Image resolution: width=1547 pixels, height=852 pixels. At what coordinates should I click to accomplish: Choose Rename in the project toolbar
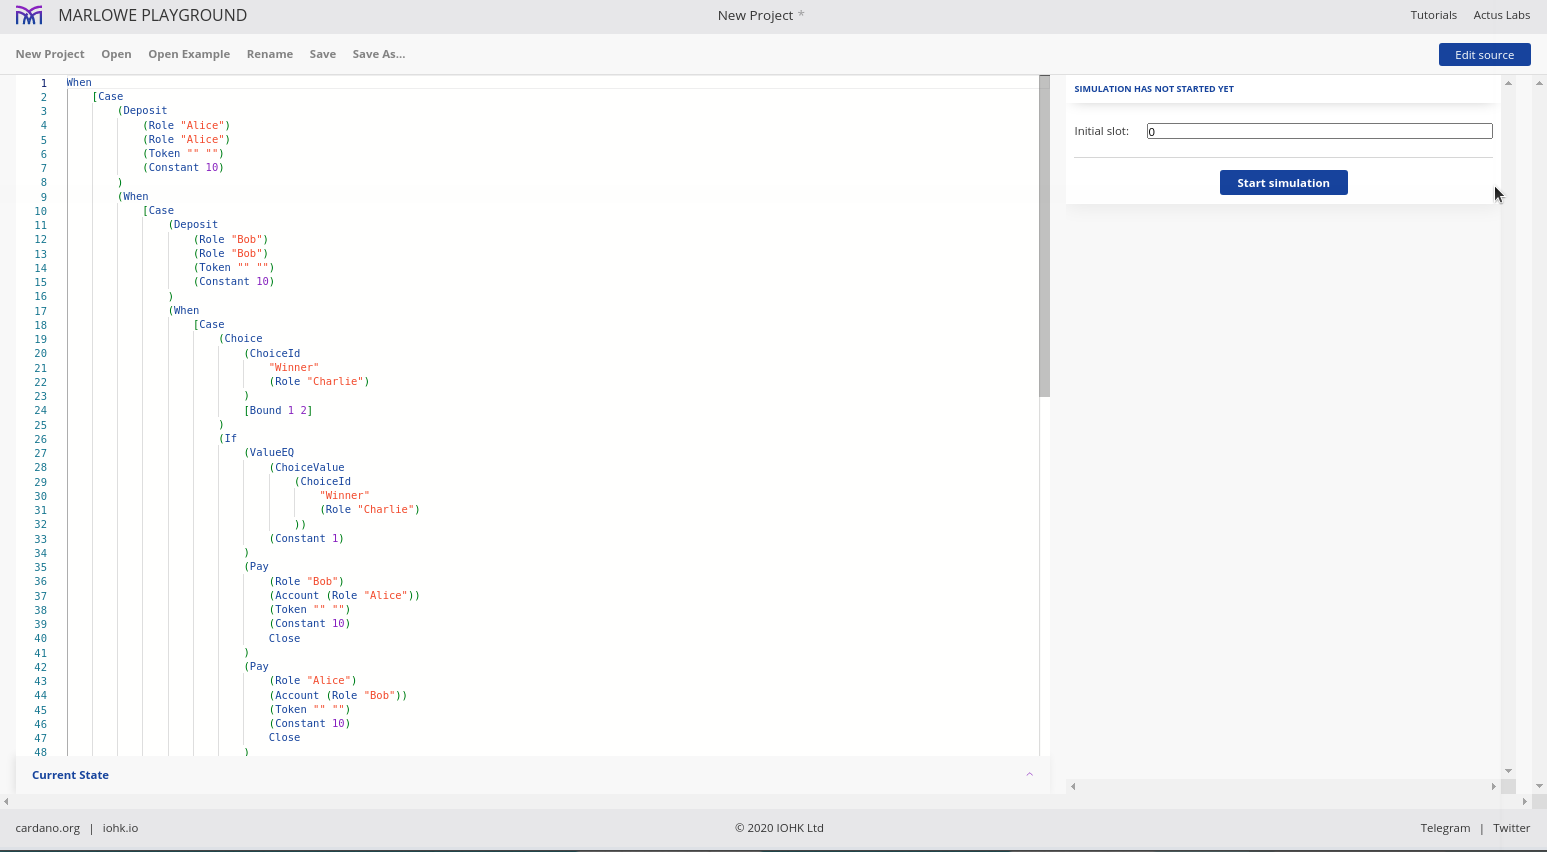click(x=270, y=54)
